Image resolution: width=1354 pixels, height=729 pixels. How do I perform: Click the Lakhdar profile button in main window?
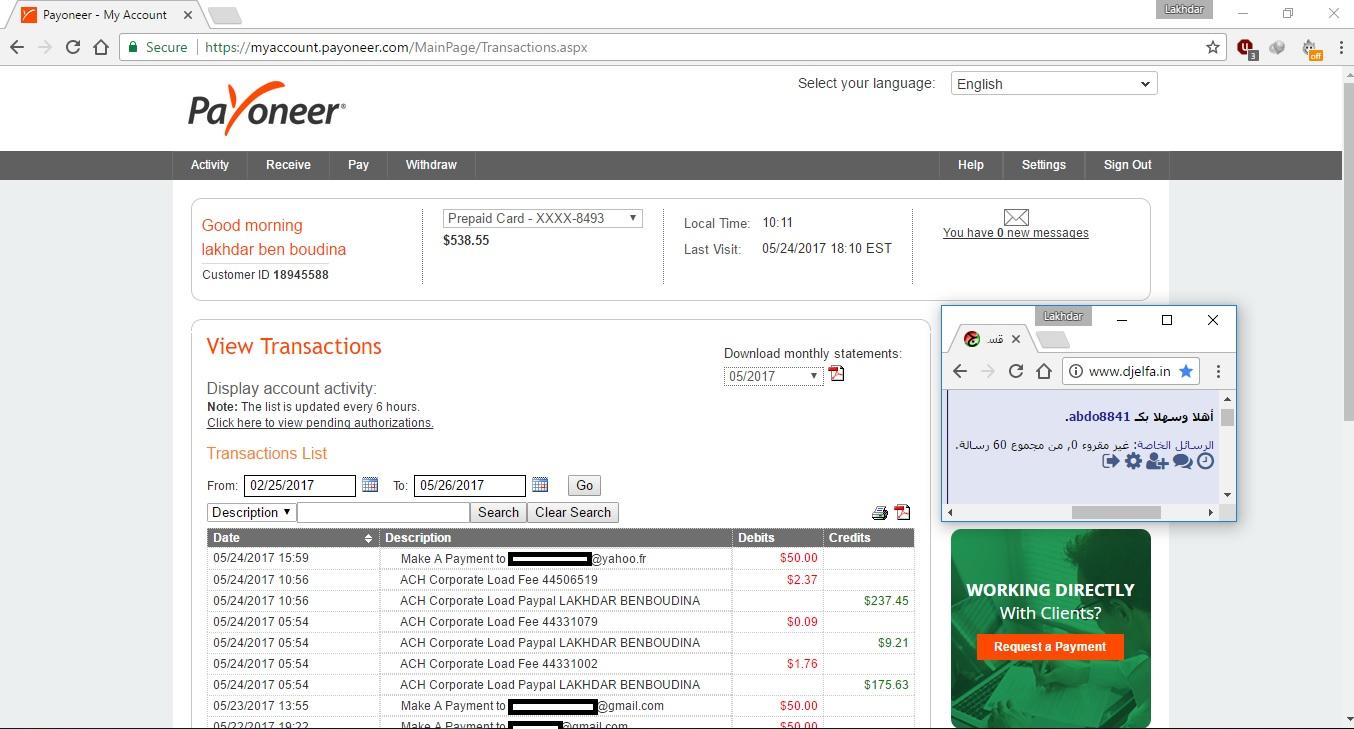point(1186,9)
